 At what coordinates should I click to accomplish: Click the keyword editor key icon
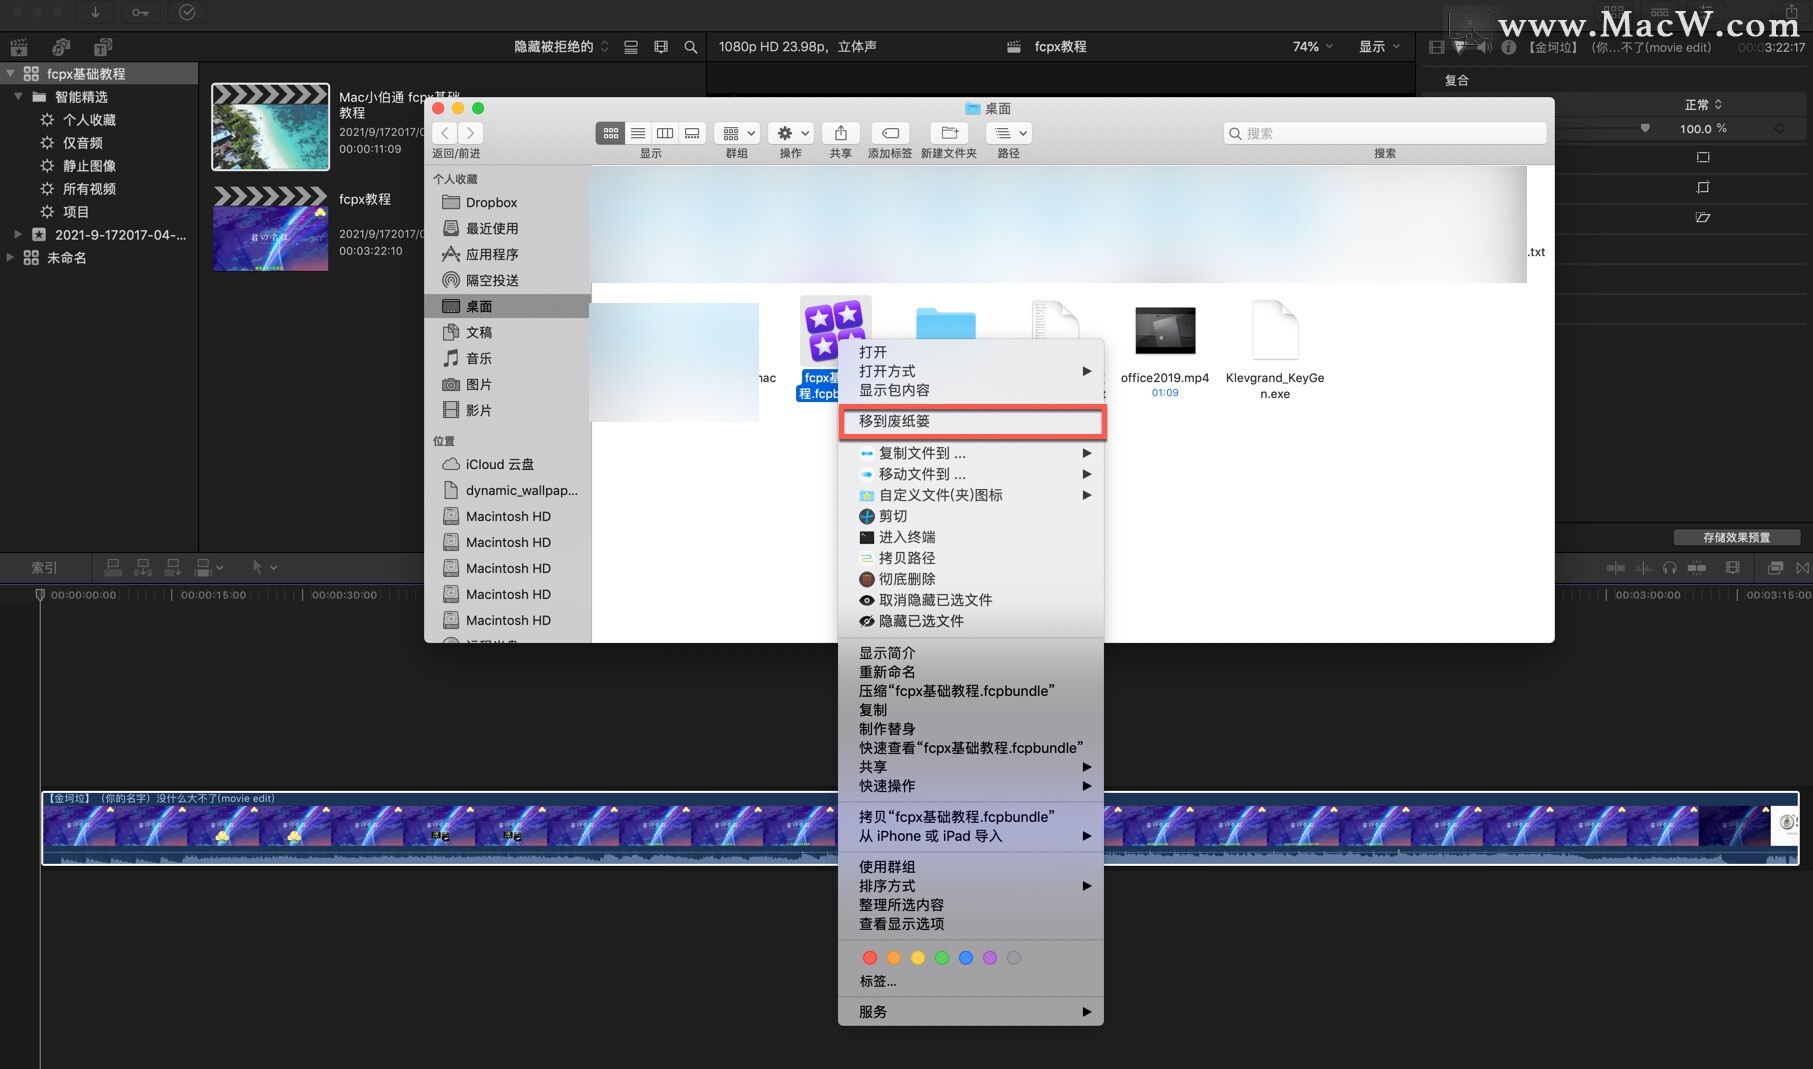pyautogui.click(x=141, y=12)
